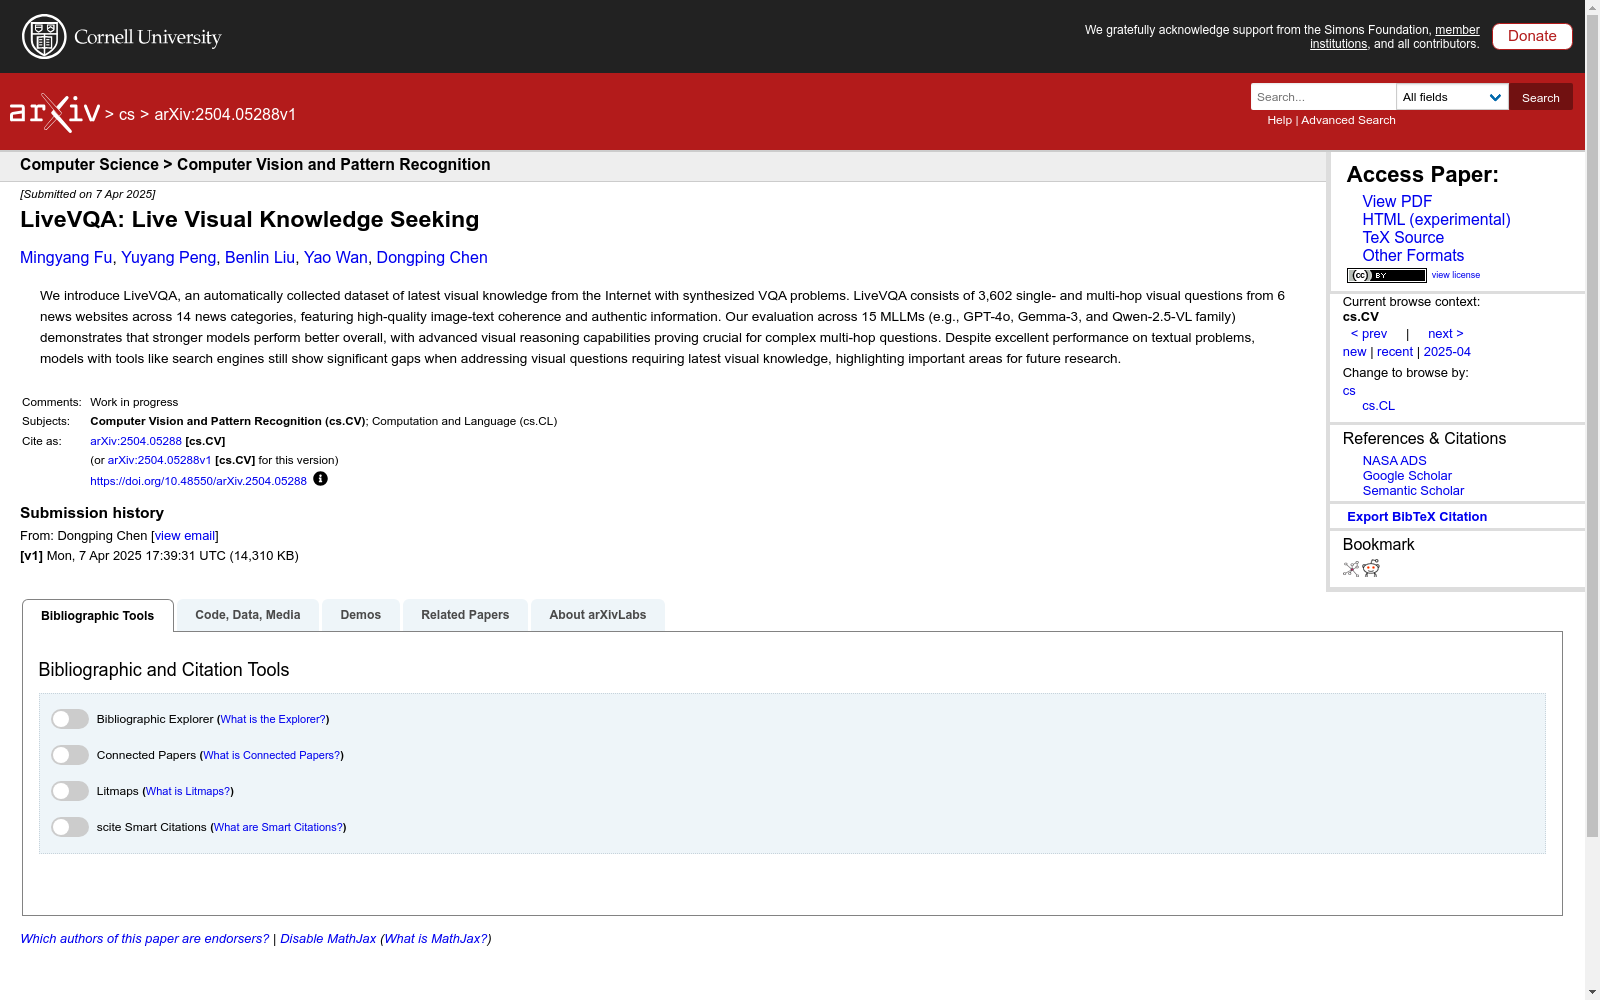This screenshot has width=1600, height=1000.
Task: Download the TeX Source
Action: [x=1403, y=237]
